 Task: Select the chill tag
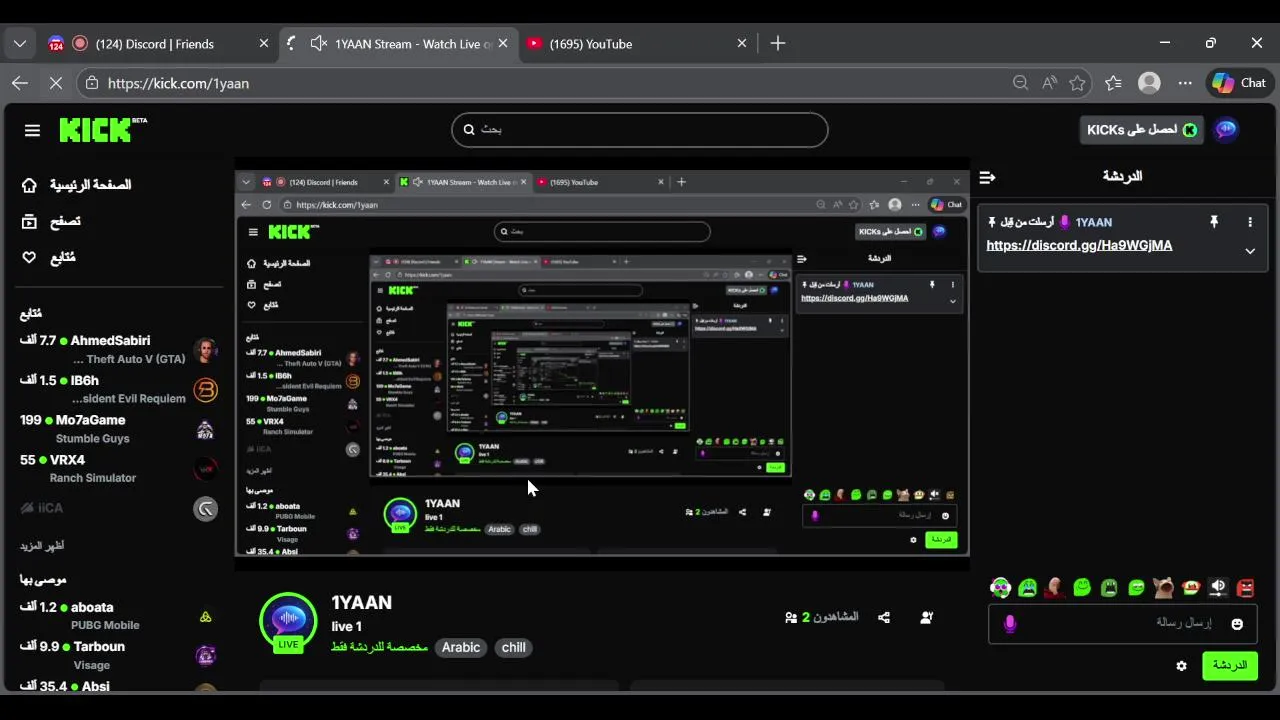point(513,648)
